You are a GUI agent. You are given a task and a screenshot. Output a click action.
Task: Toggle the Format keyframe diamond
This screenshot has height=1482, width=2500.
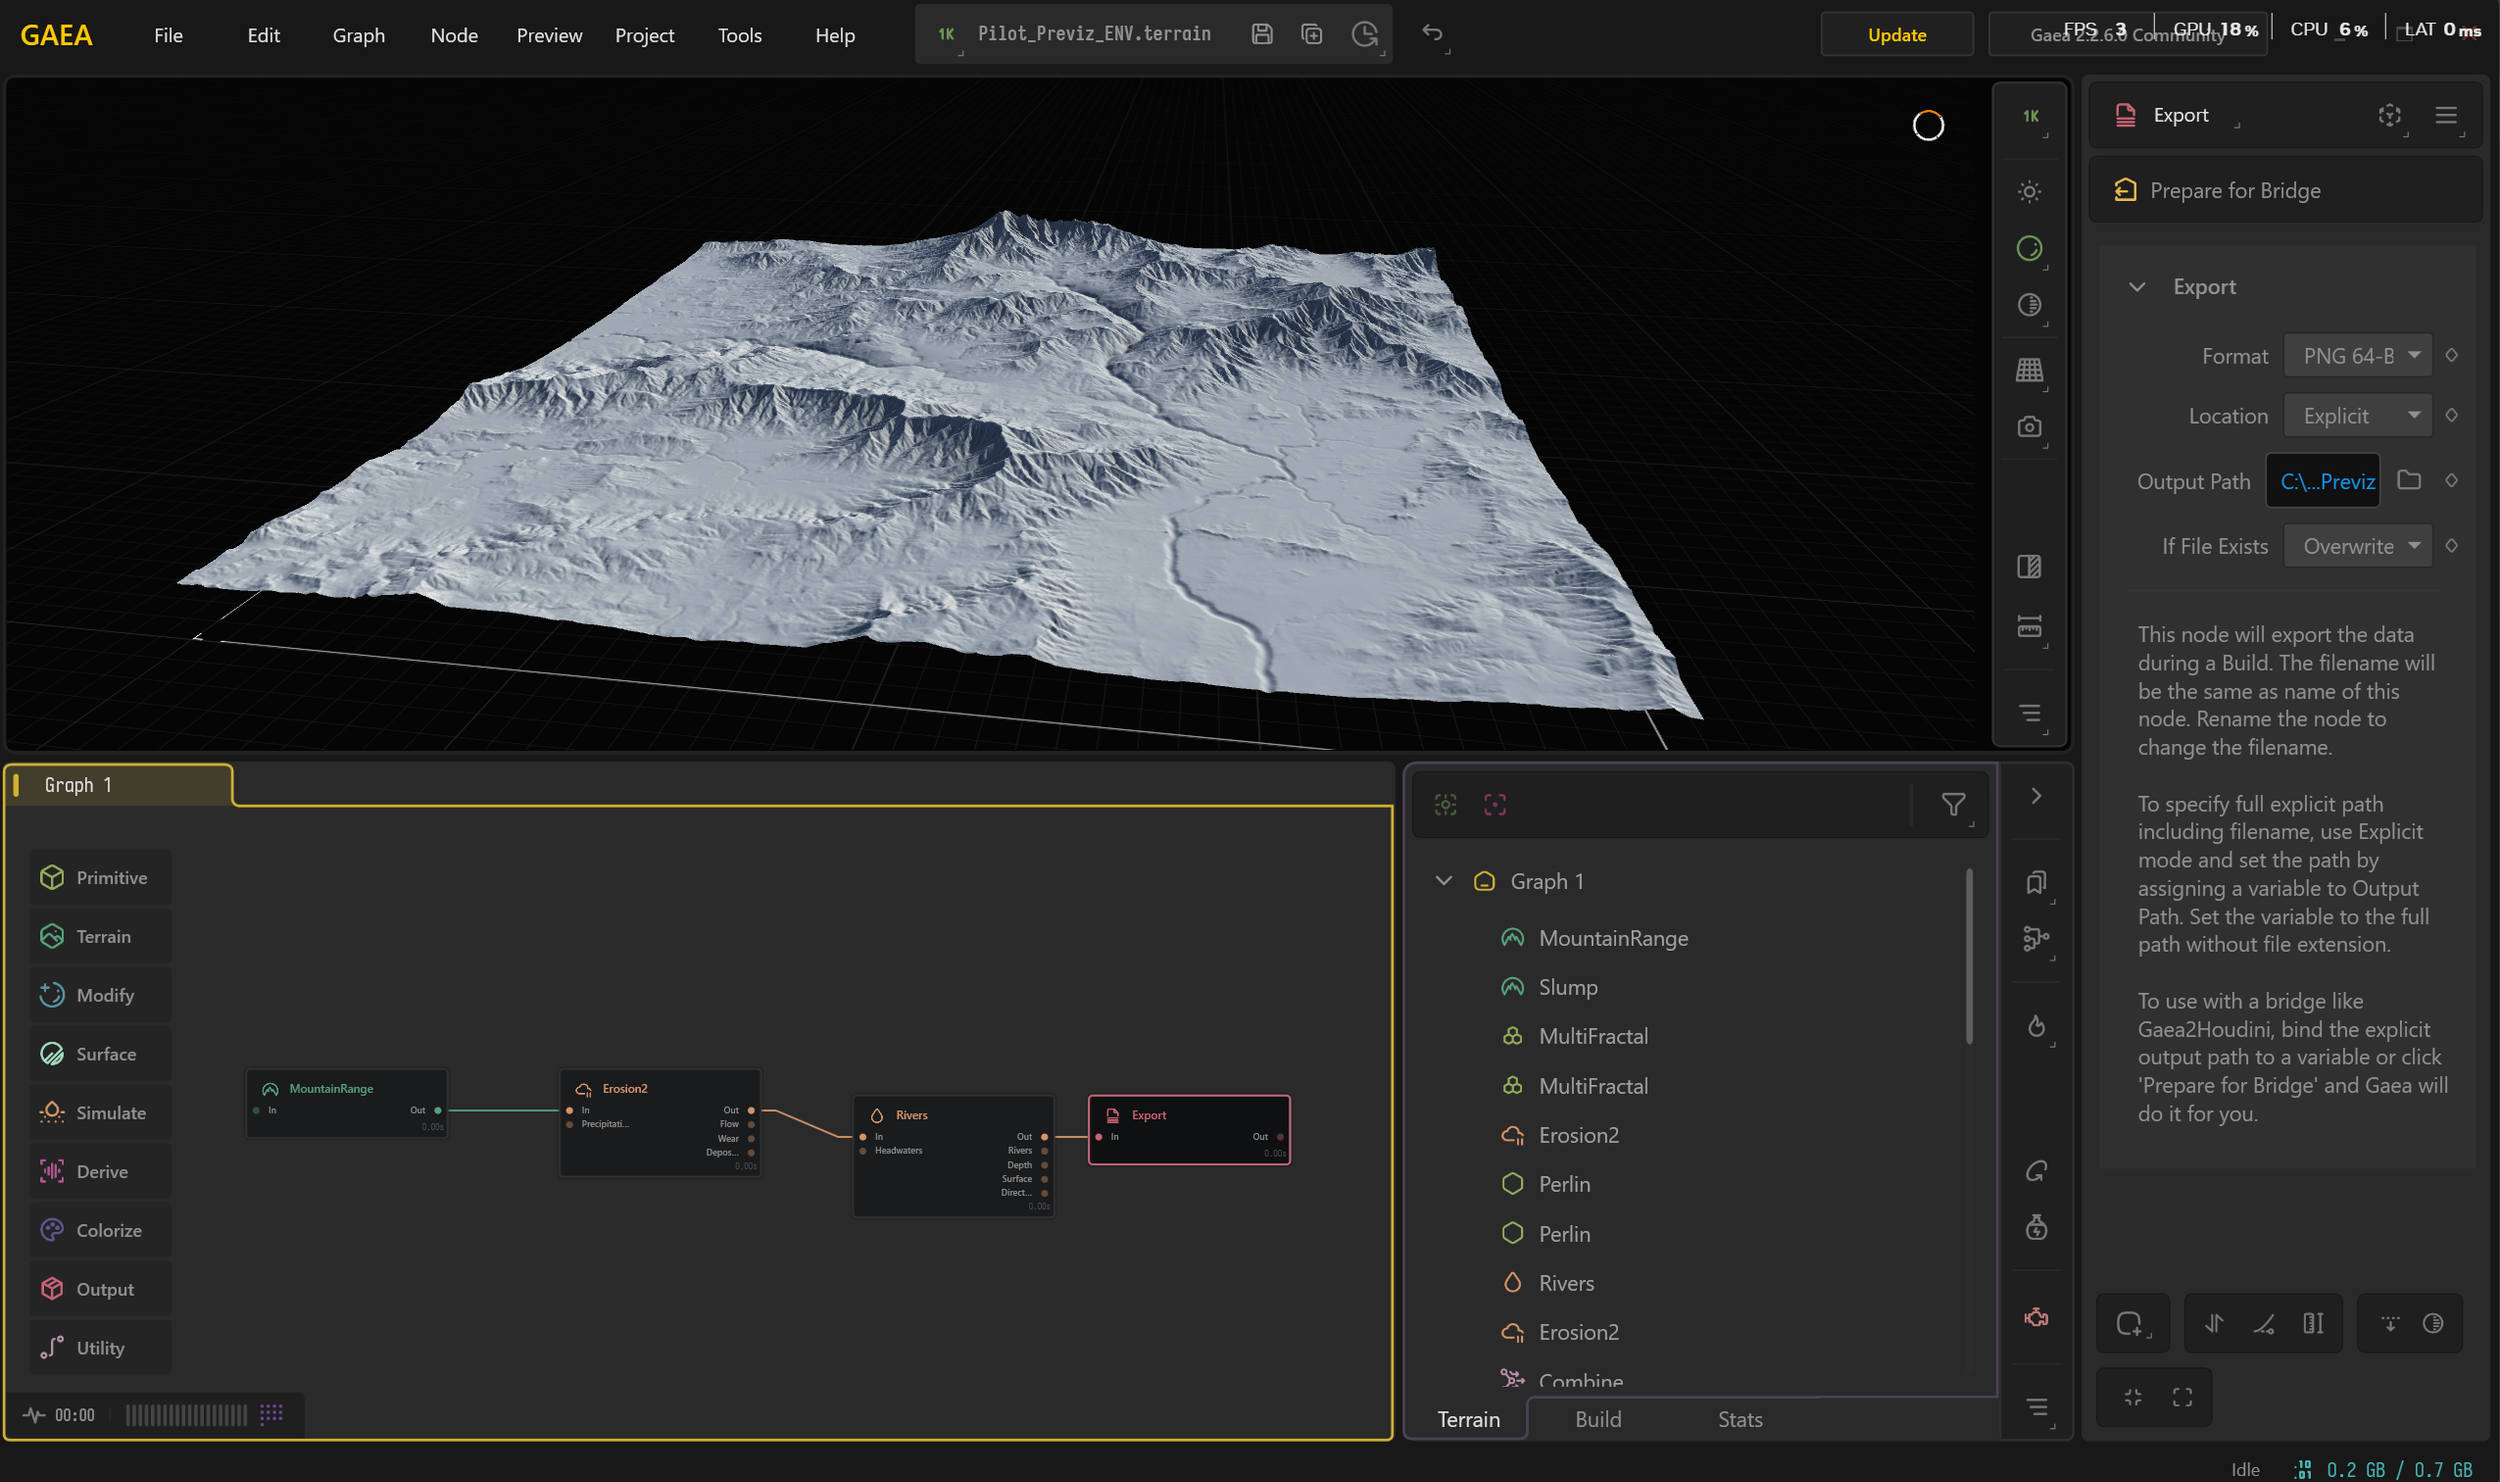click(x=2452, y=355)
